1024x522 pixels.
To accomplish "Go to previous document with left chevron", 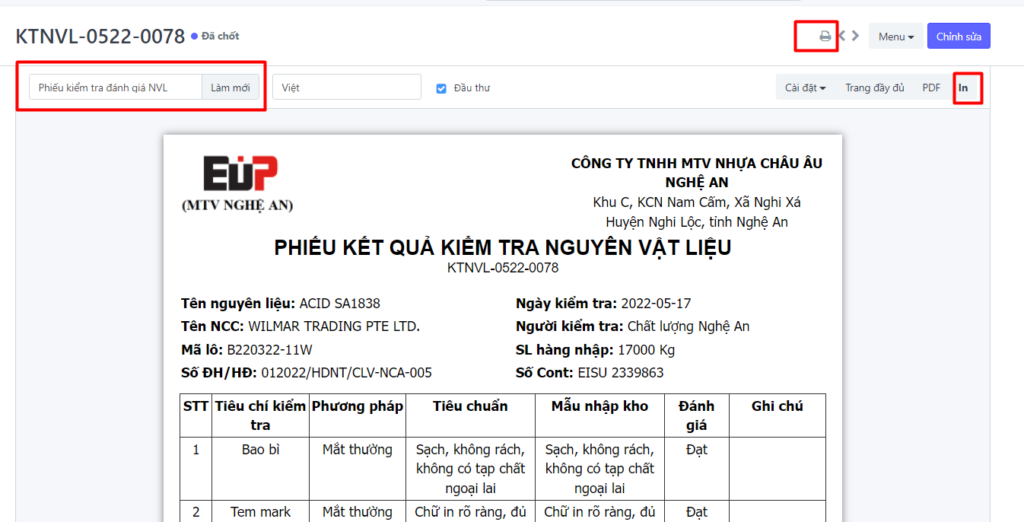I will click(x=843, y=36).
